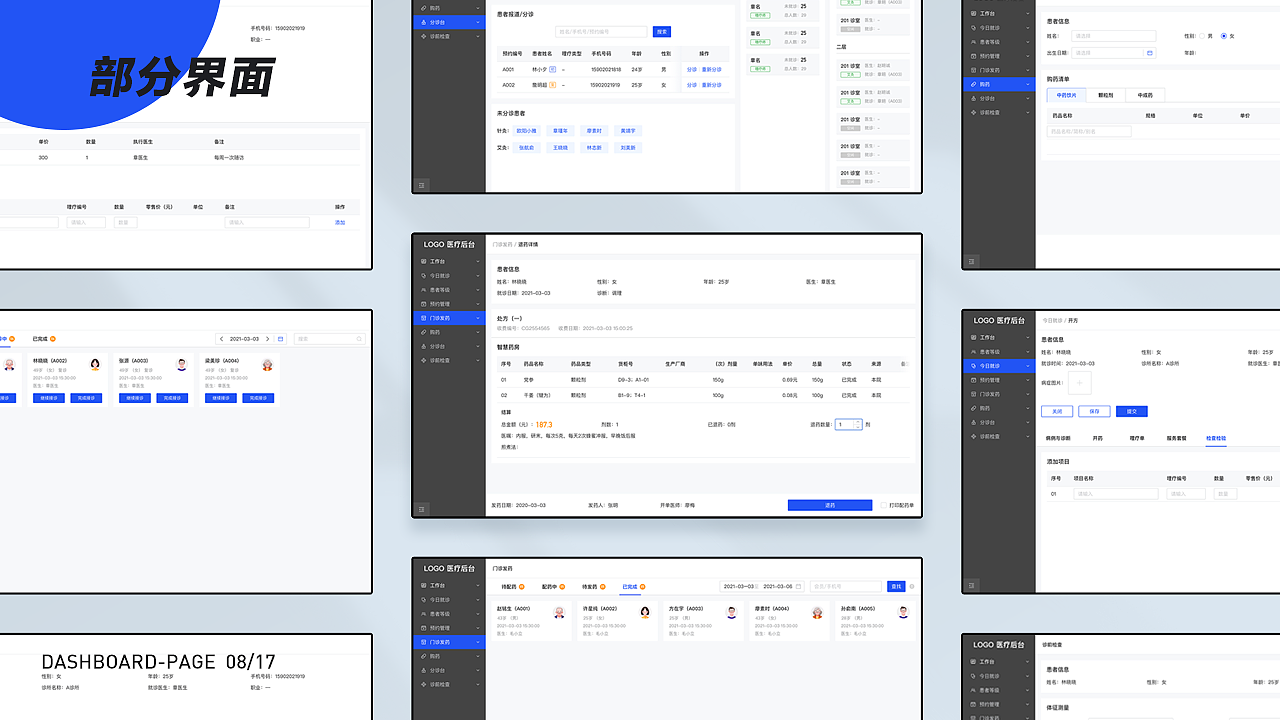Switch to 配药中 tab
The height and width of the screenshot is (720, 1280).
point(553,587)
